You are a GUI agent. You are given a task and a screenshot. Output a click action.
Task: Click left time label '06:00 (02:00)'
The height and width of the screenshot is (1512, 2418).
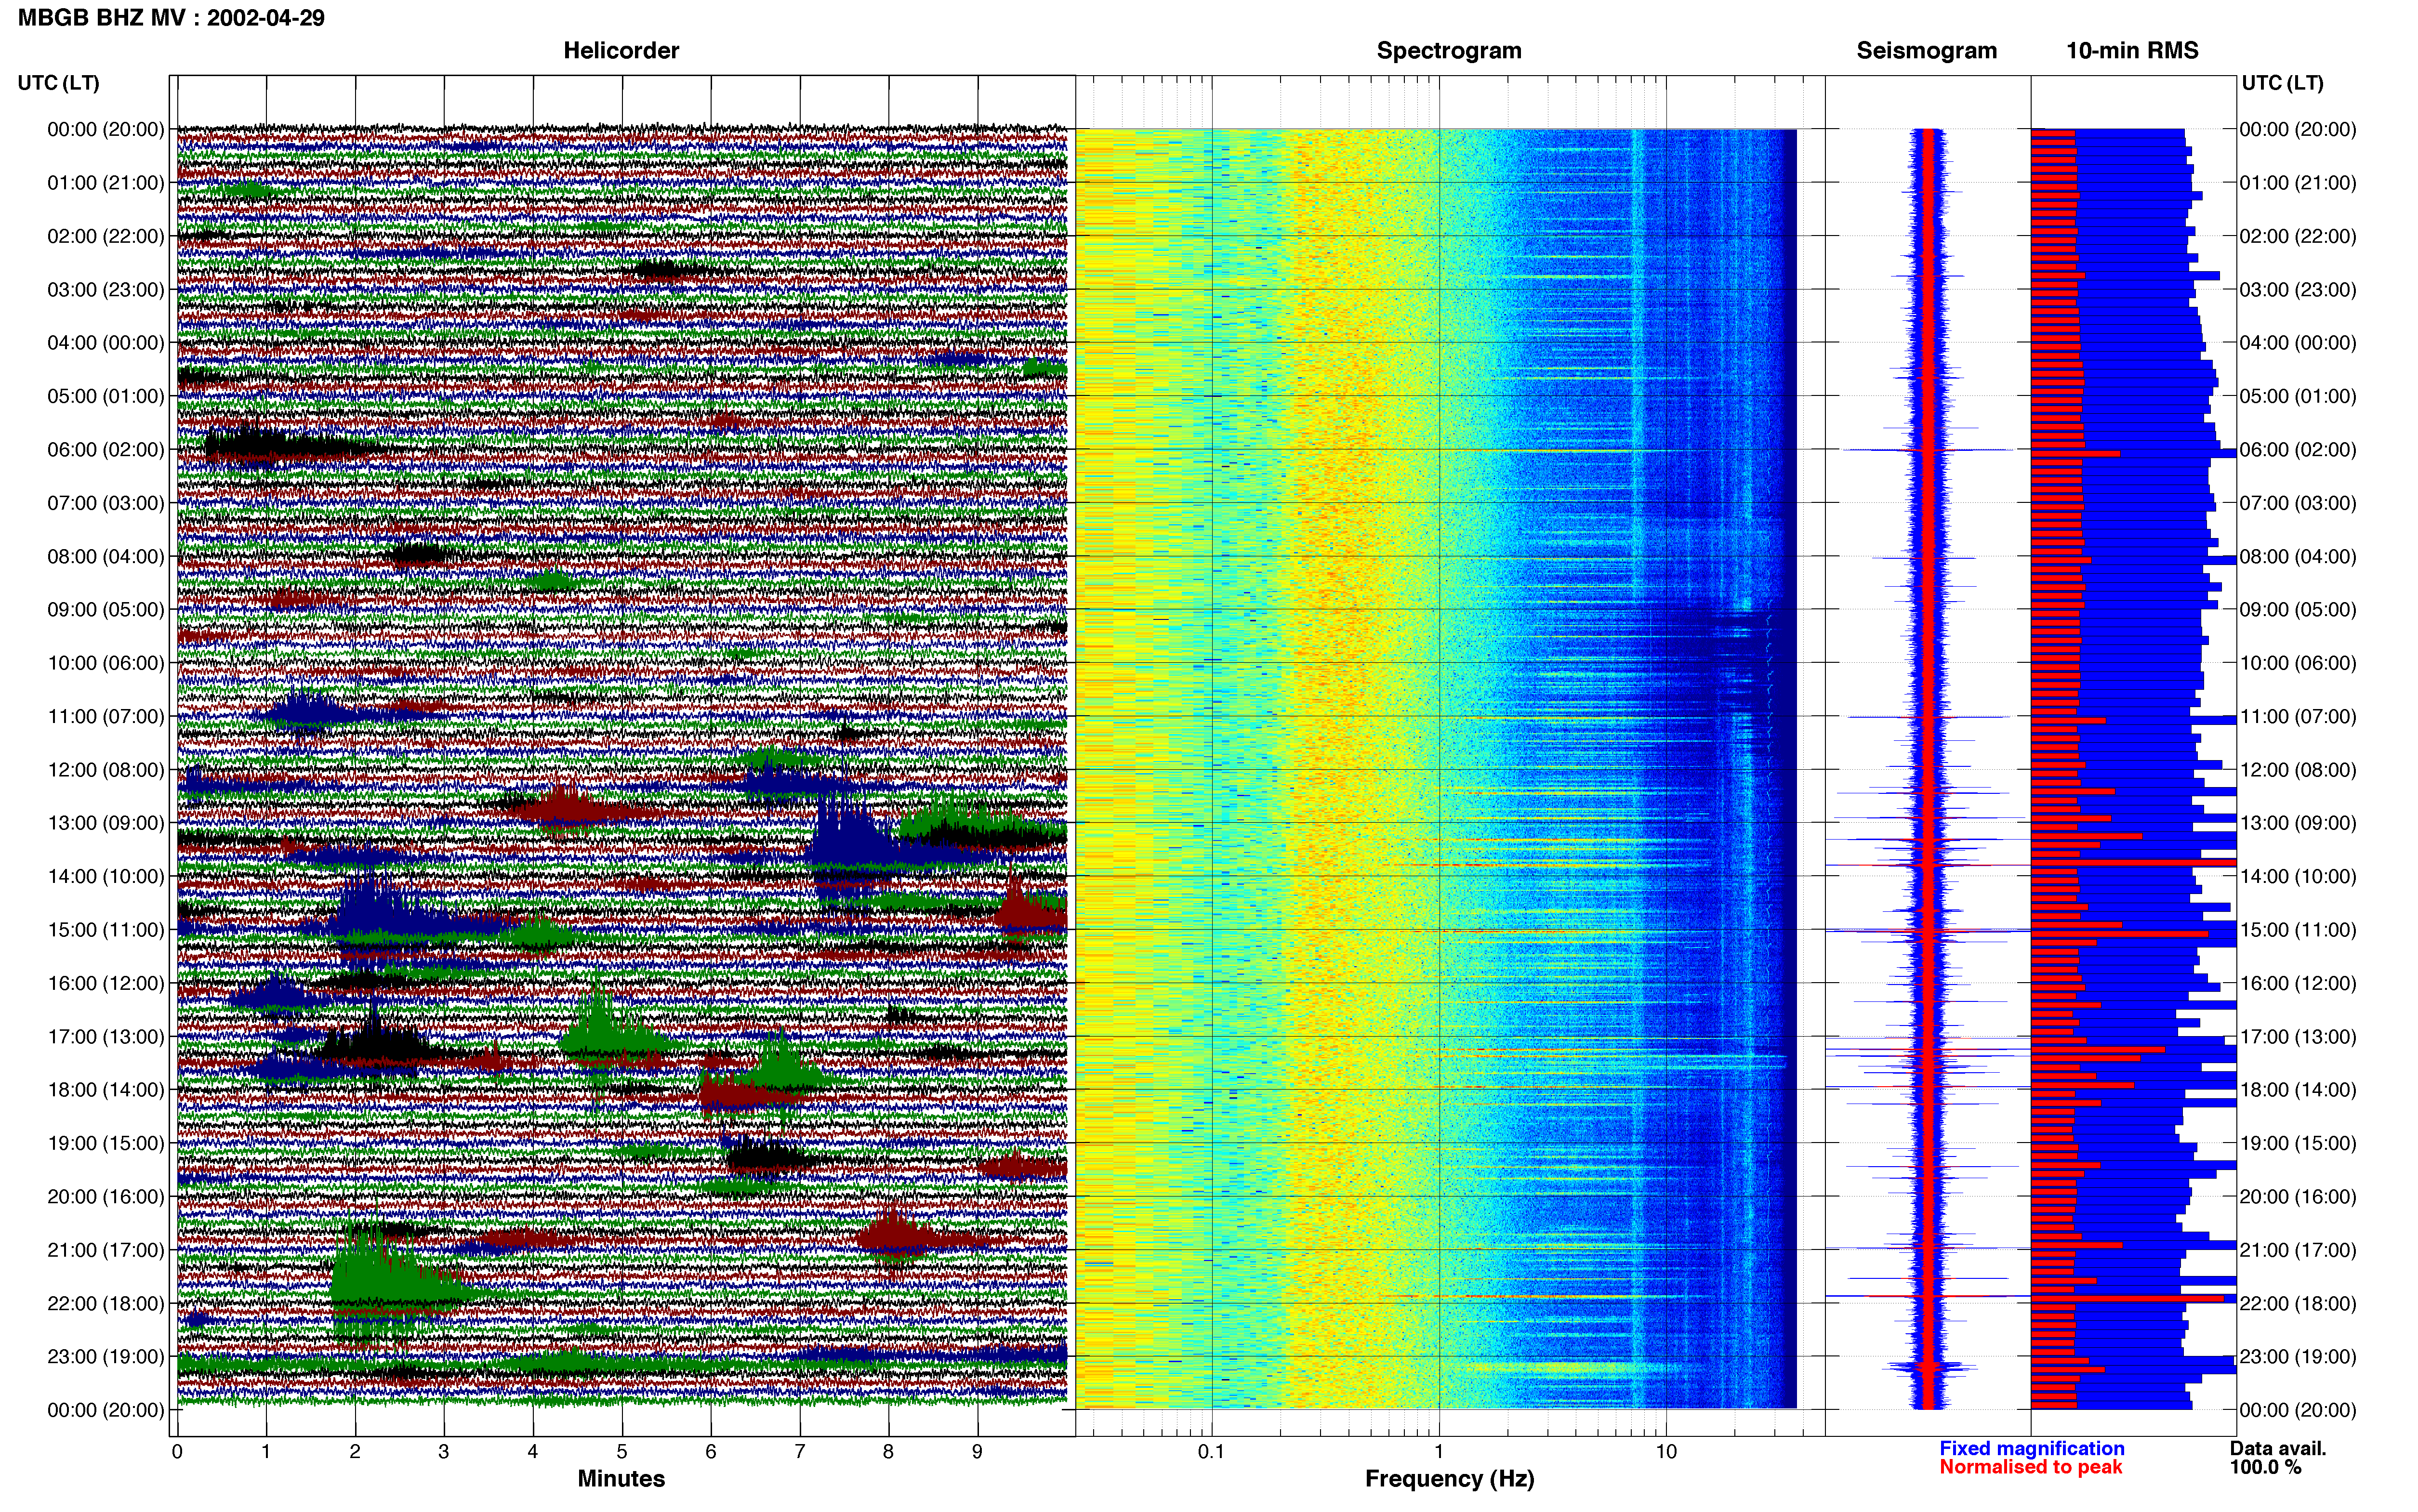tap(106, 450)
